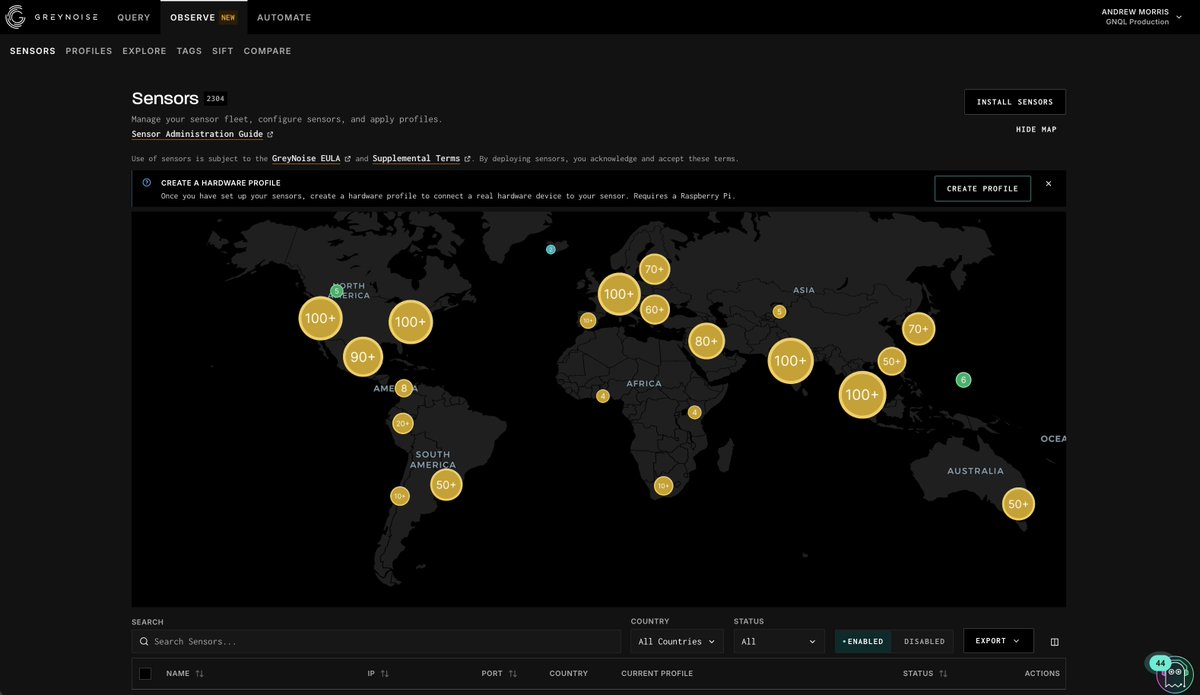Select the 100+ cluster over India
The image size is (1200, 695).
(790, 361)
